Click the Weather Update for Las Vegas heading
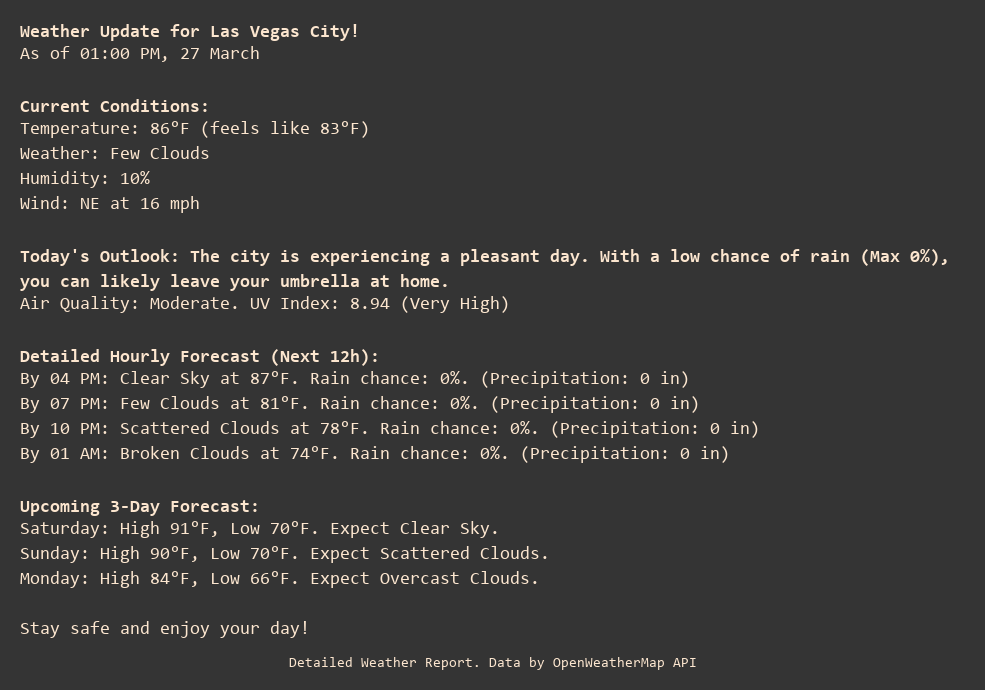Image resolution: width=985 pixels, height=690 pixels. click(189, 31)
